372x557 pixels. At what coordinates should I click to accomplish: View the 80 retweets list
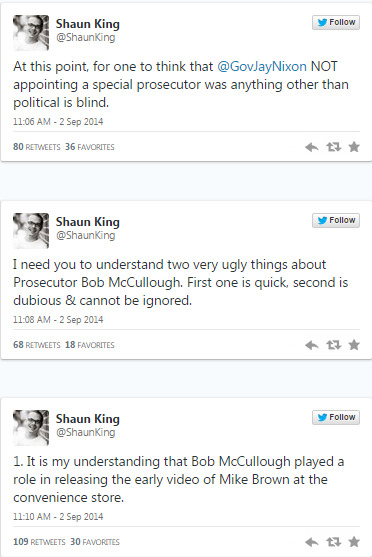37,147
